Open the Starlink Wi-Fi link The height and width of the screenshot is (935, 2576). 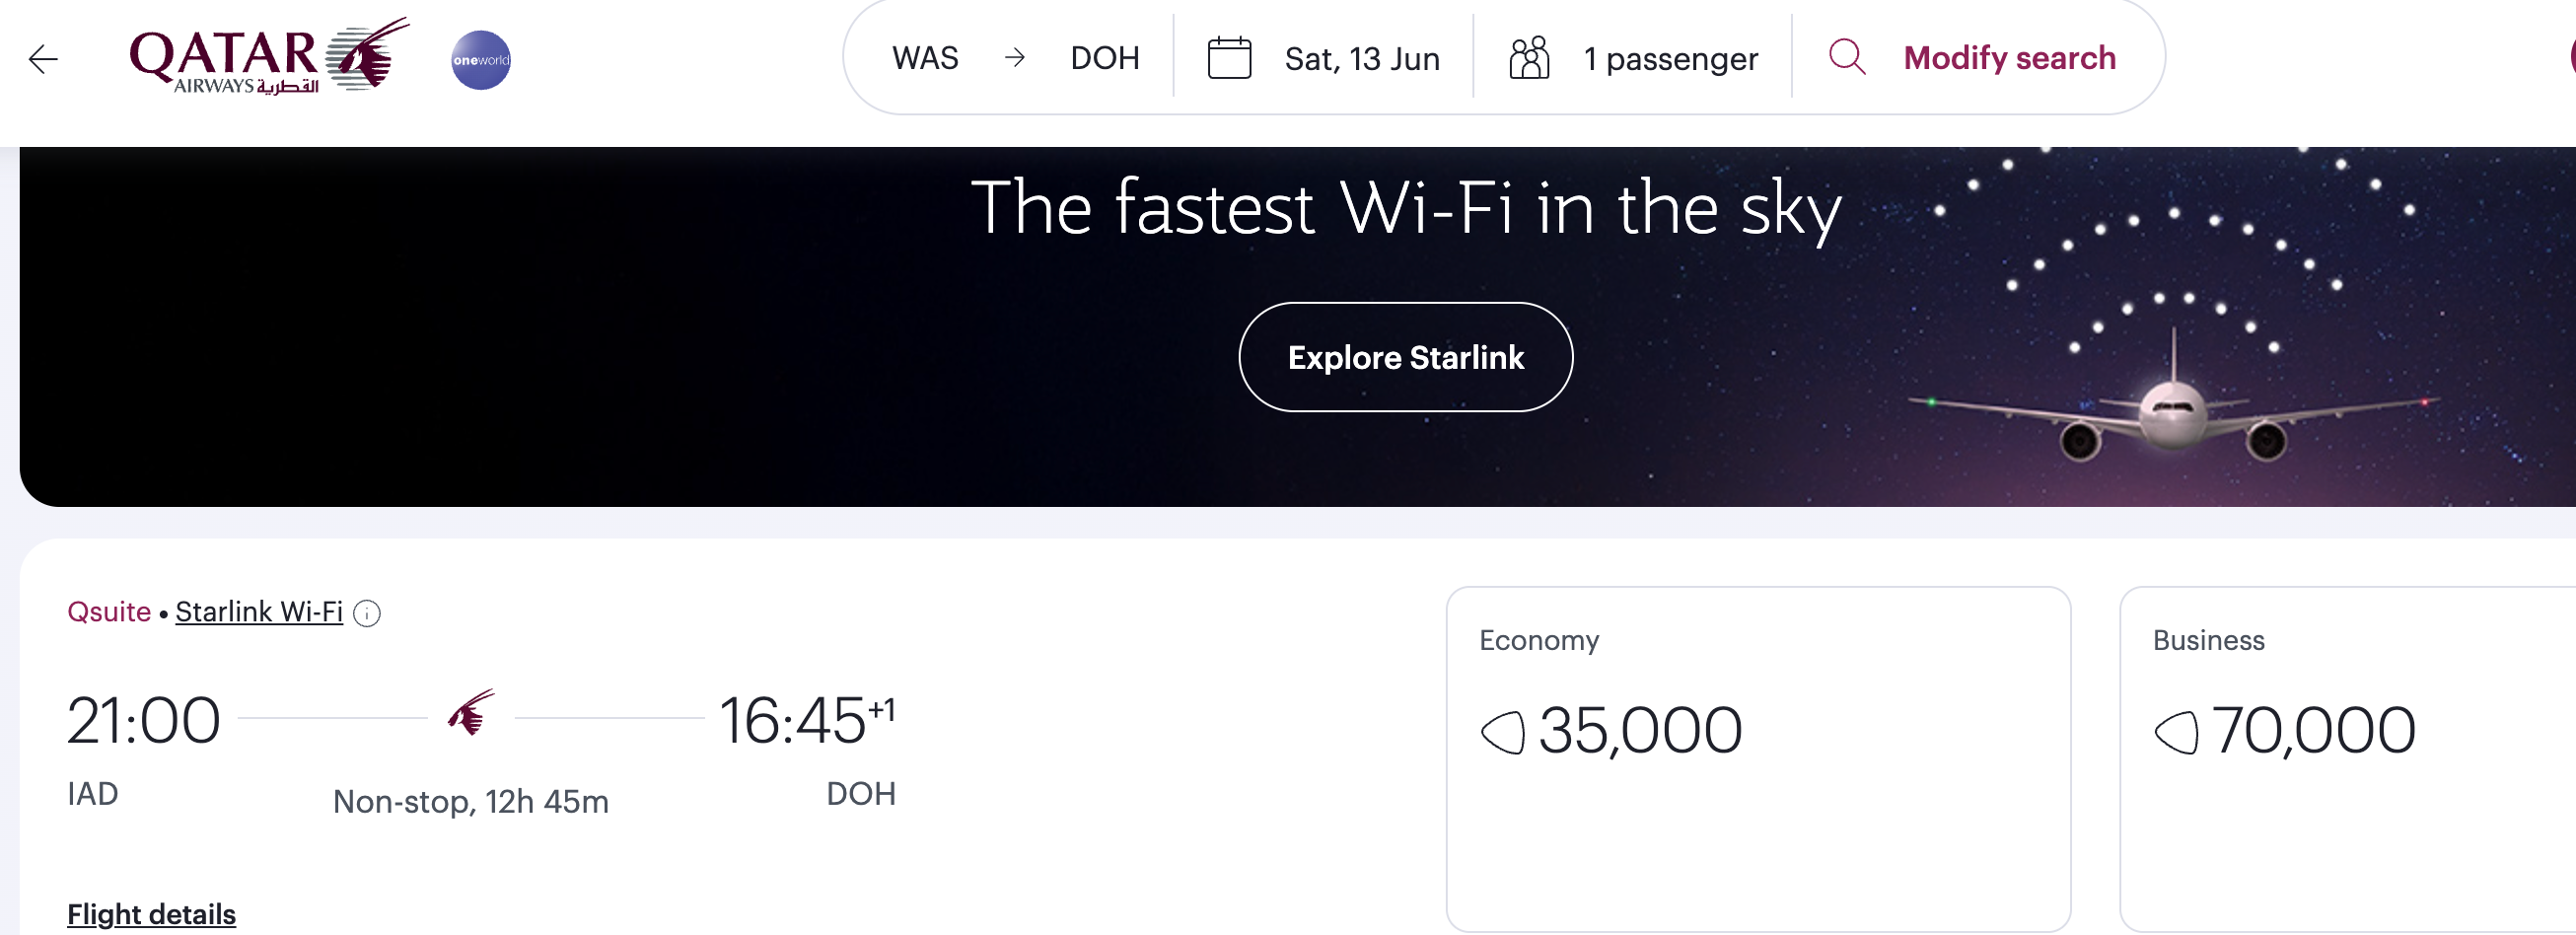click(x=259, y=612)
